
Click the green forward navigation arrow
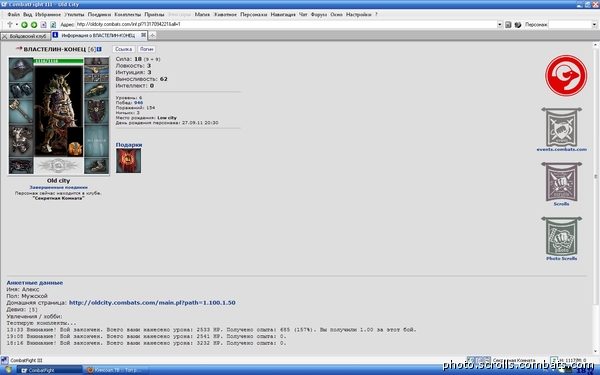[34, 24]
